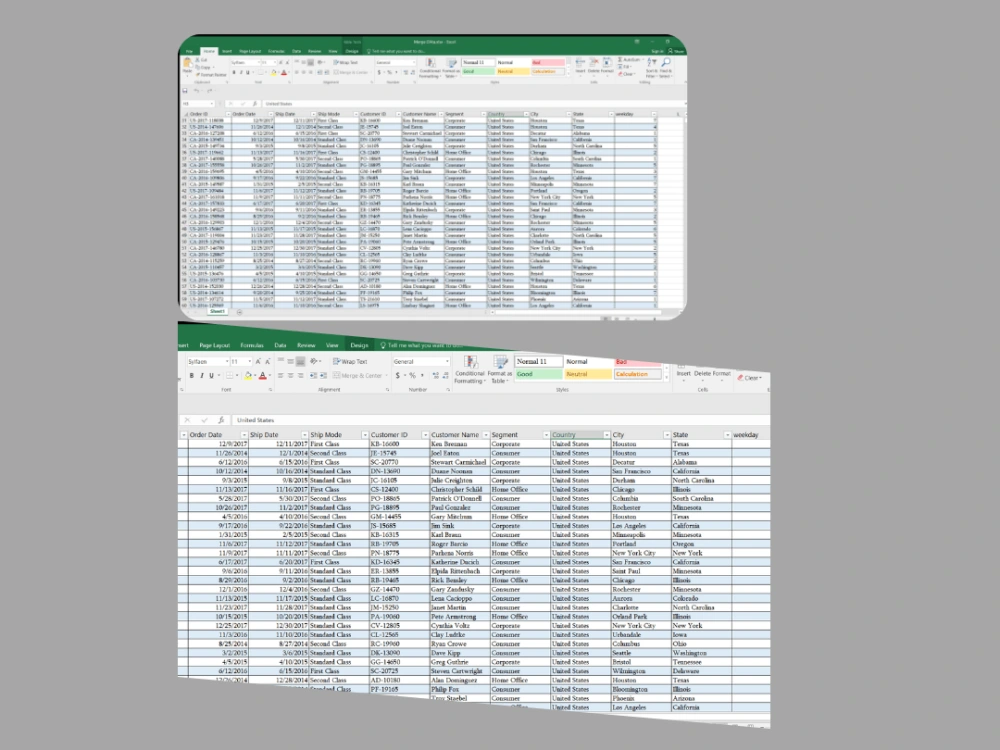Screen dimensions: 1000x750
Task: Open Page Layout tab in enlarged lower view
Action: click(x=214, y=345)
